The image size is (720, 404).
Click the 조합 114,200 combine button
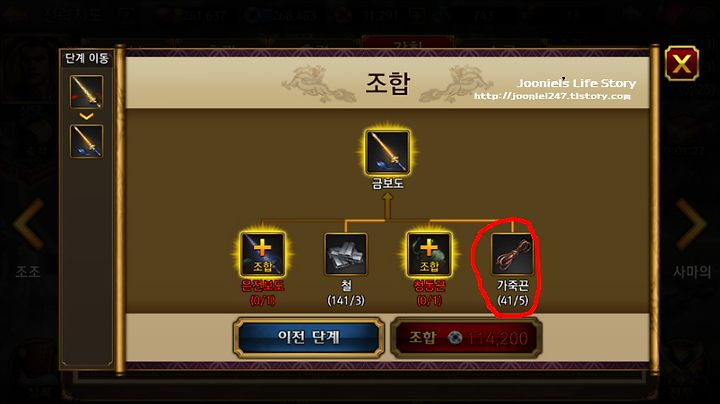[466, 338]
